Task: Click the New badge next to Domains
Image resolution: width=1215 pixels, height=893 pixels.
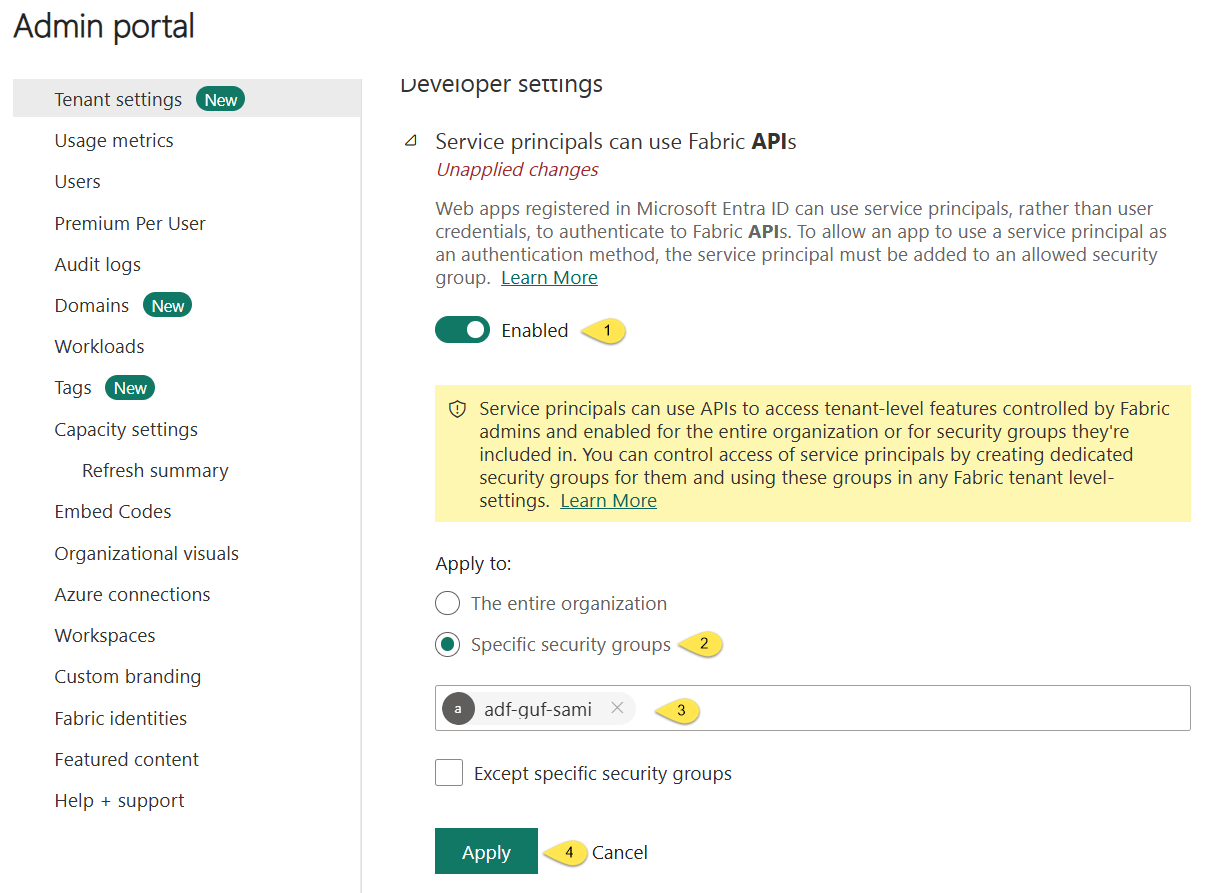Action: tap(167, 305)
